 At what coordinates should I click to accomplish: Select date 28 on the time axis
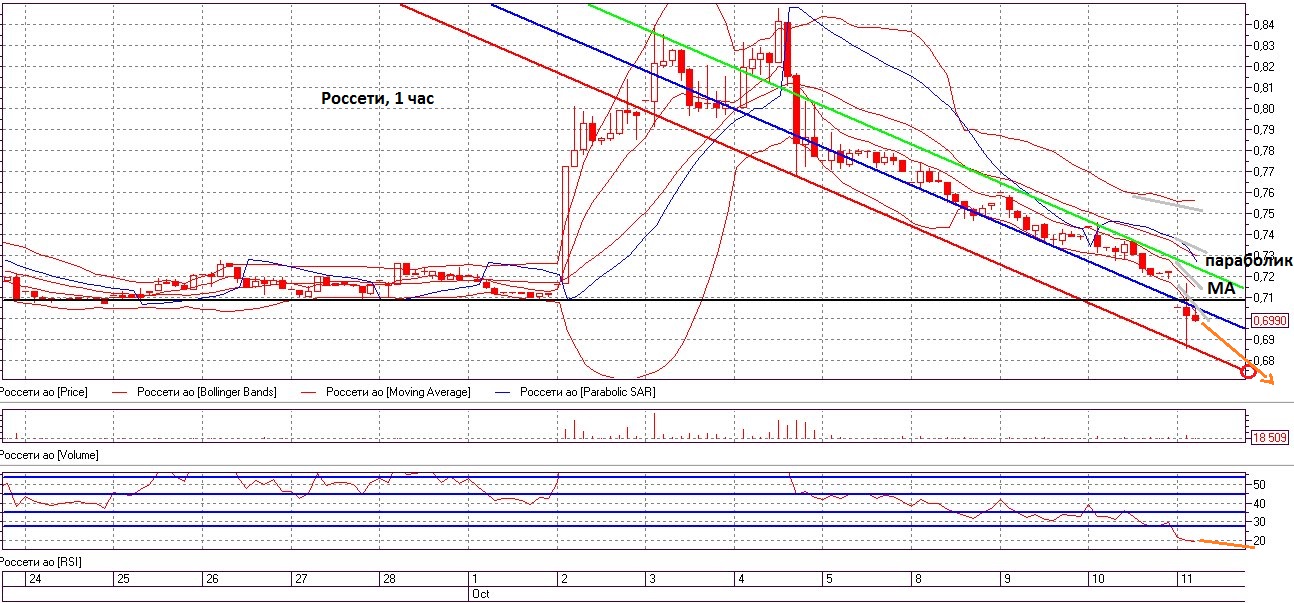pos(389,579)
